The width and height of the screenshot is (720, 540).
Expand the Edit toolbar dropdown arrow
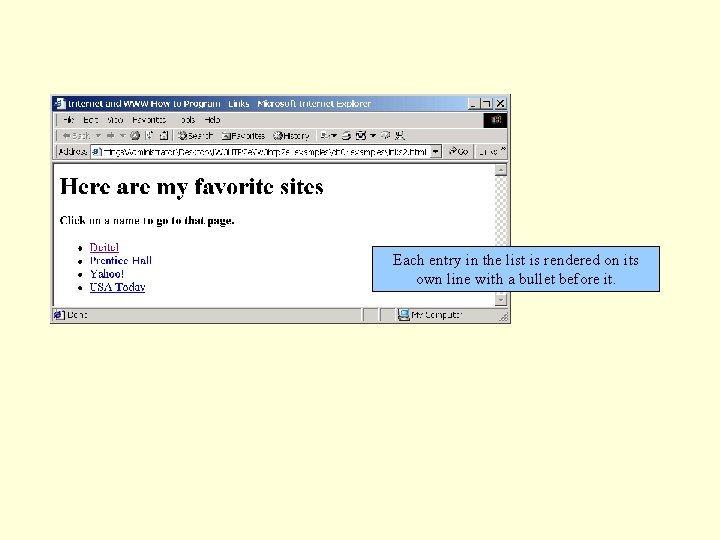pos(373,135)
